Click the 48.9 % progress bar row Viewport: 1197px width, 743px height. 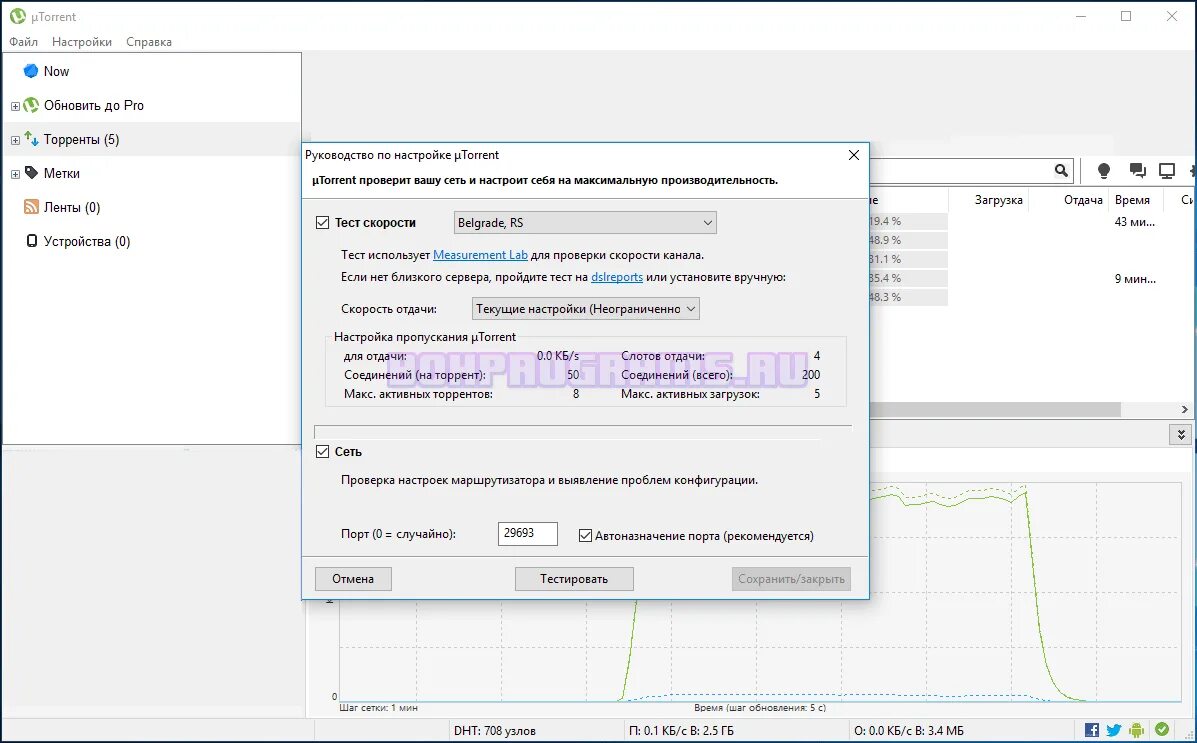[x=908, y=241]
